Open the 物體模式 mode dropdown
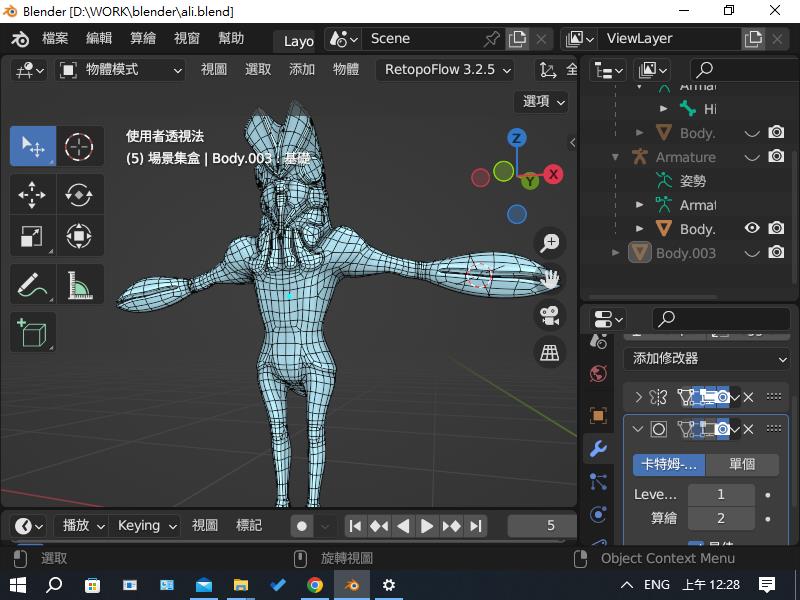The image size is (800, 600). pyautogui.click(x=121, y=70)
